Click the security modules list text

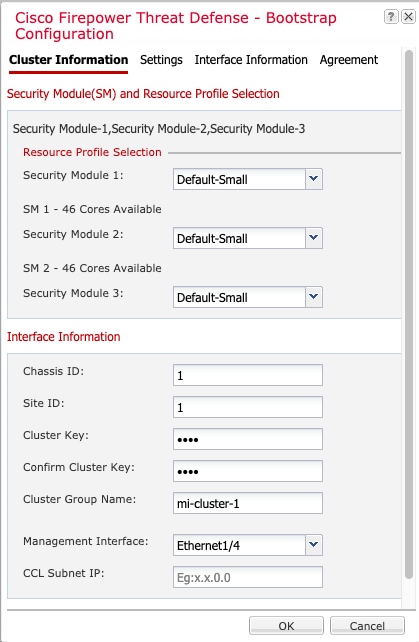point(159,129)
